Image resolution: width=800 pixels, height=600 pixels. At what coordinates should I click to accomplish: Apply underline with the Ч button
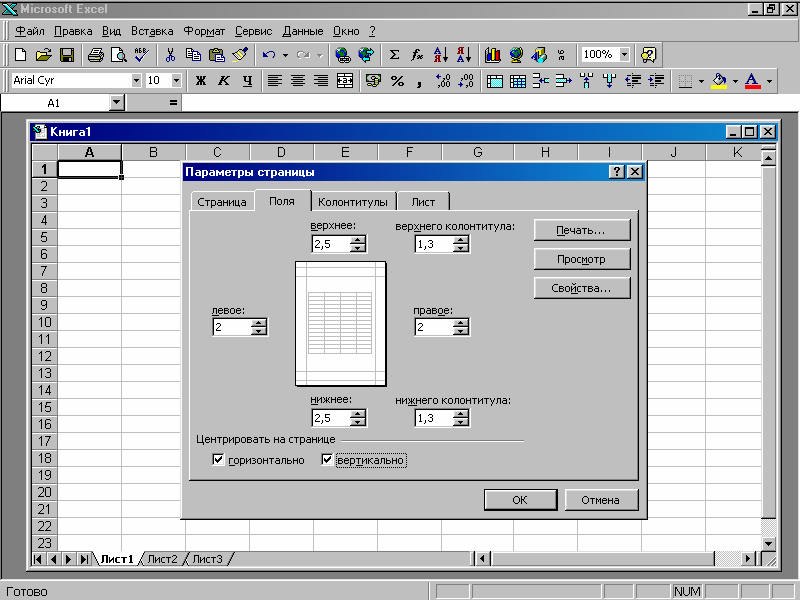pos(247,81)
